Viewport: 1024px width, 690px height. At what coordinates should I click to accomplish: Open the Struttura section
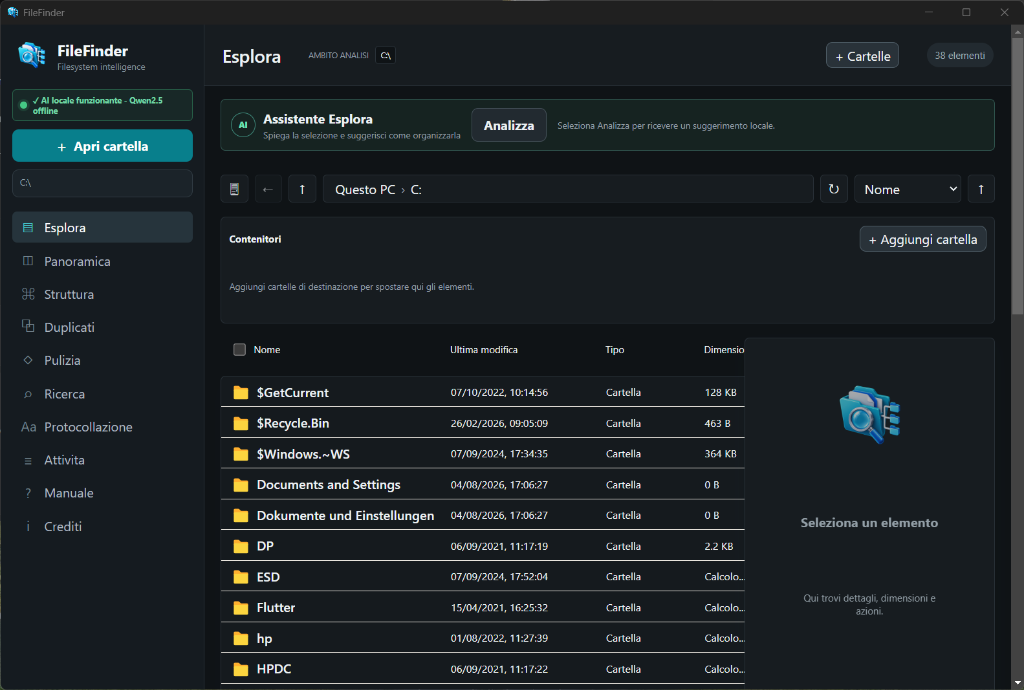click(103, 294)
